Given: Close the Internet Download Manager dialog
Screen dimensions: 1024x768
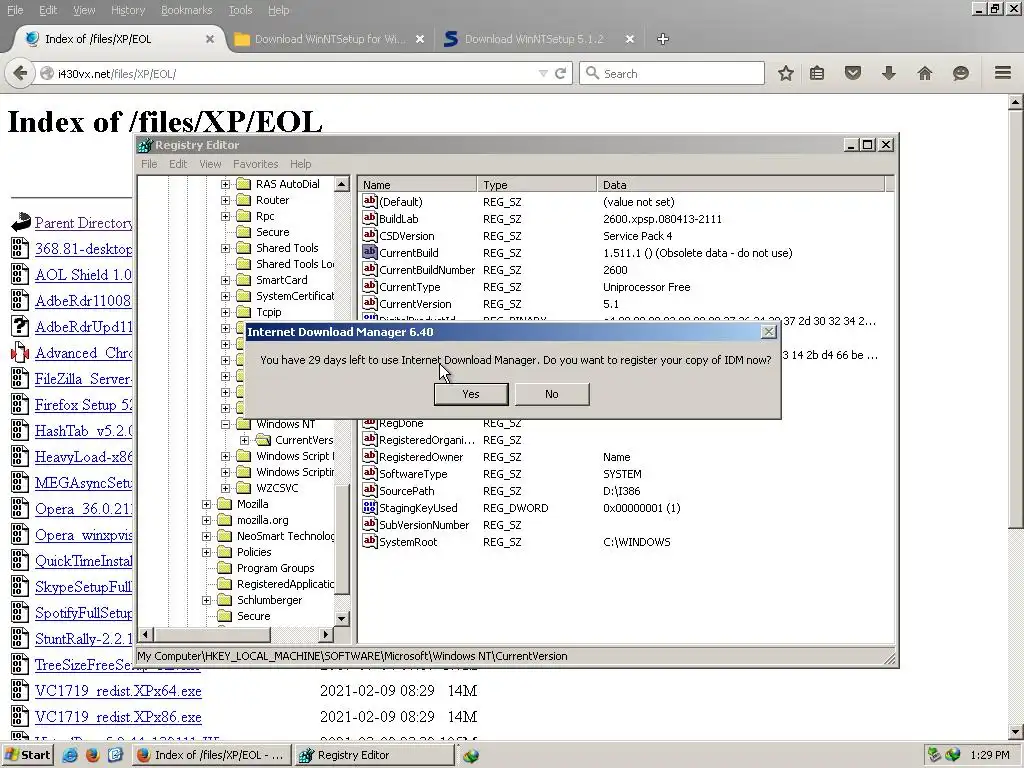Looking at the screenshot, I should click(769, 332).
